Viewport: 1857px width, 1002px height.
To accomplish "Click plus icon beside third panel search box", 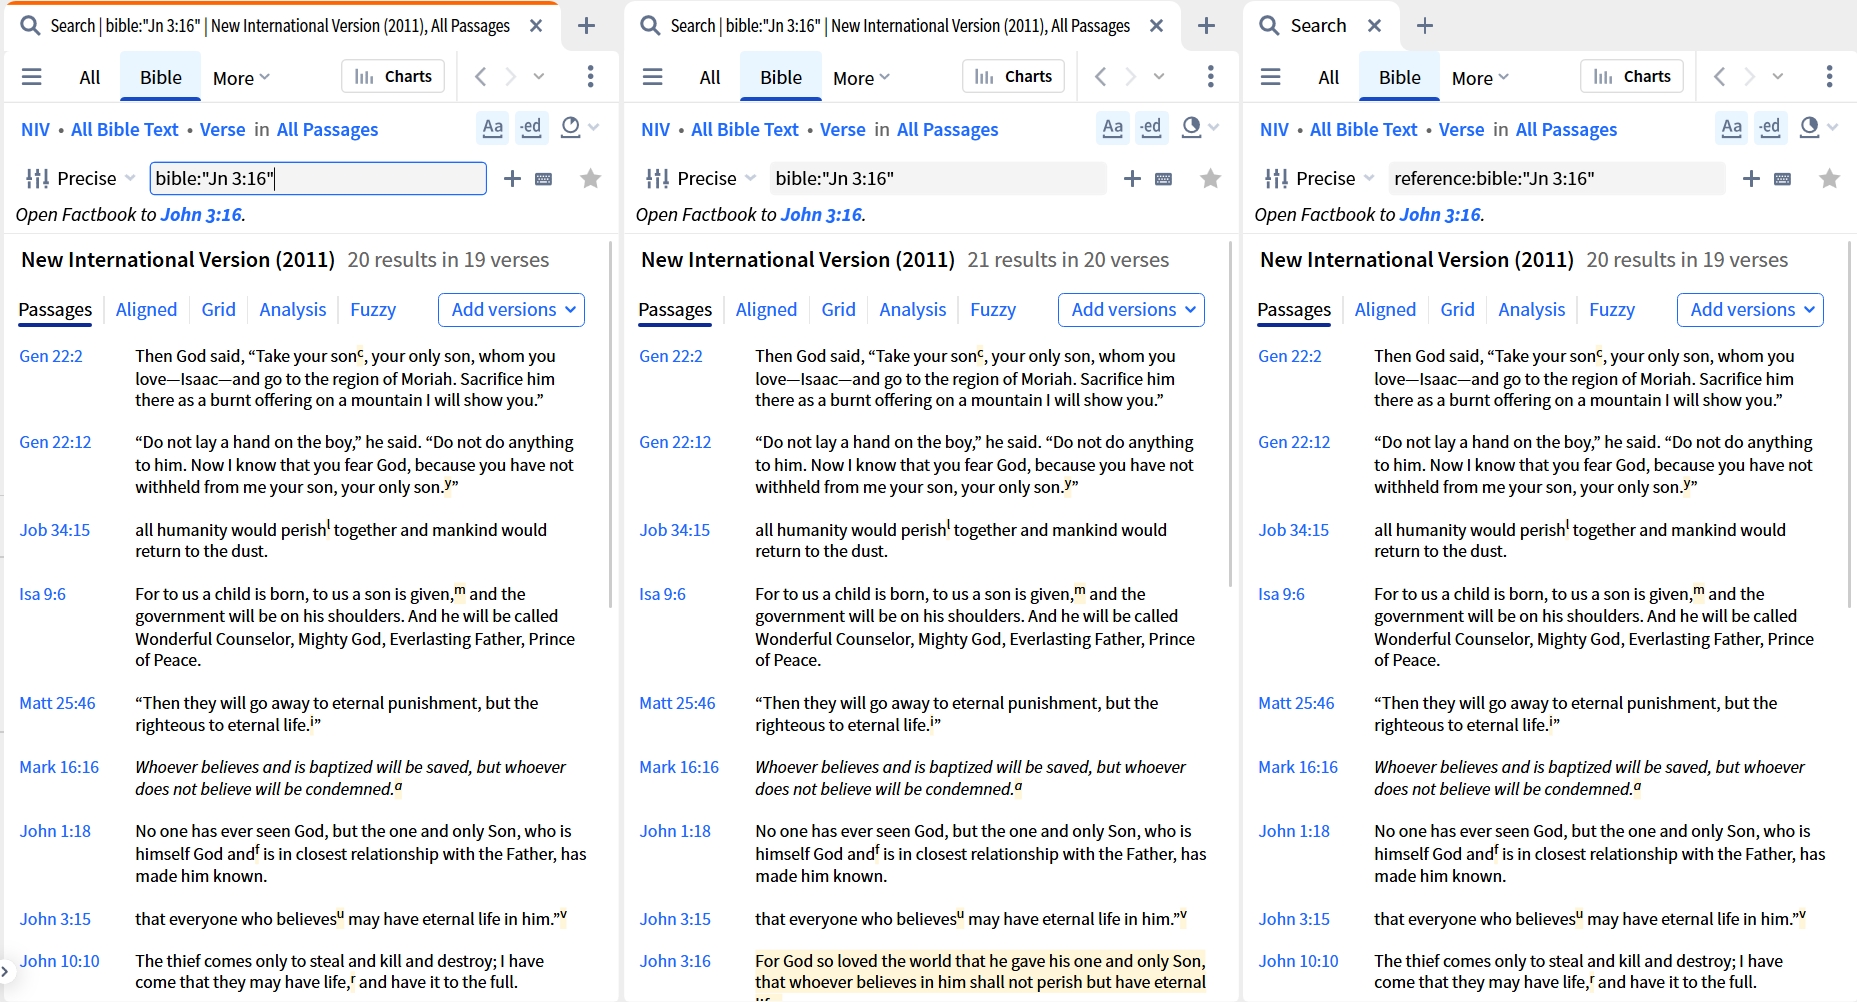I will point(1751,178).
